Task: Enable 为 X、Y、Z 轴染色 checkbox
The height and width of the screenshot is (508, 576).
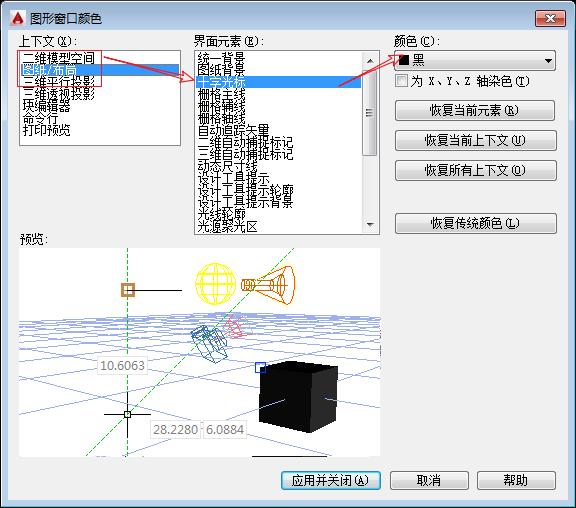Action: point(401,81)
